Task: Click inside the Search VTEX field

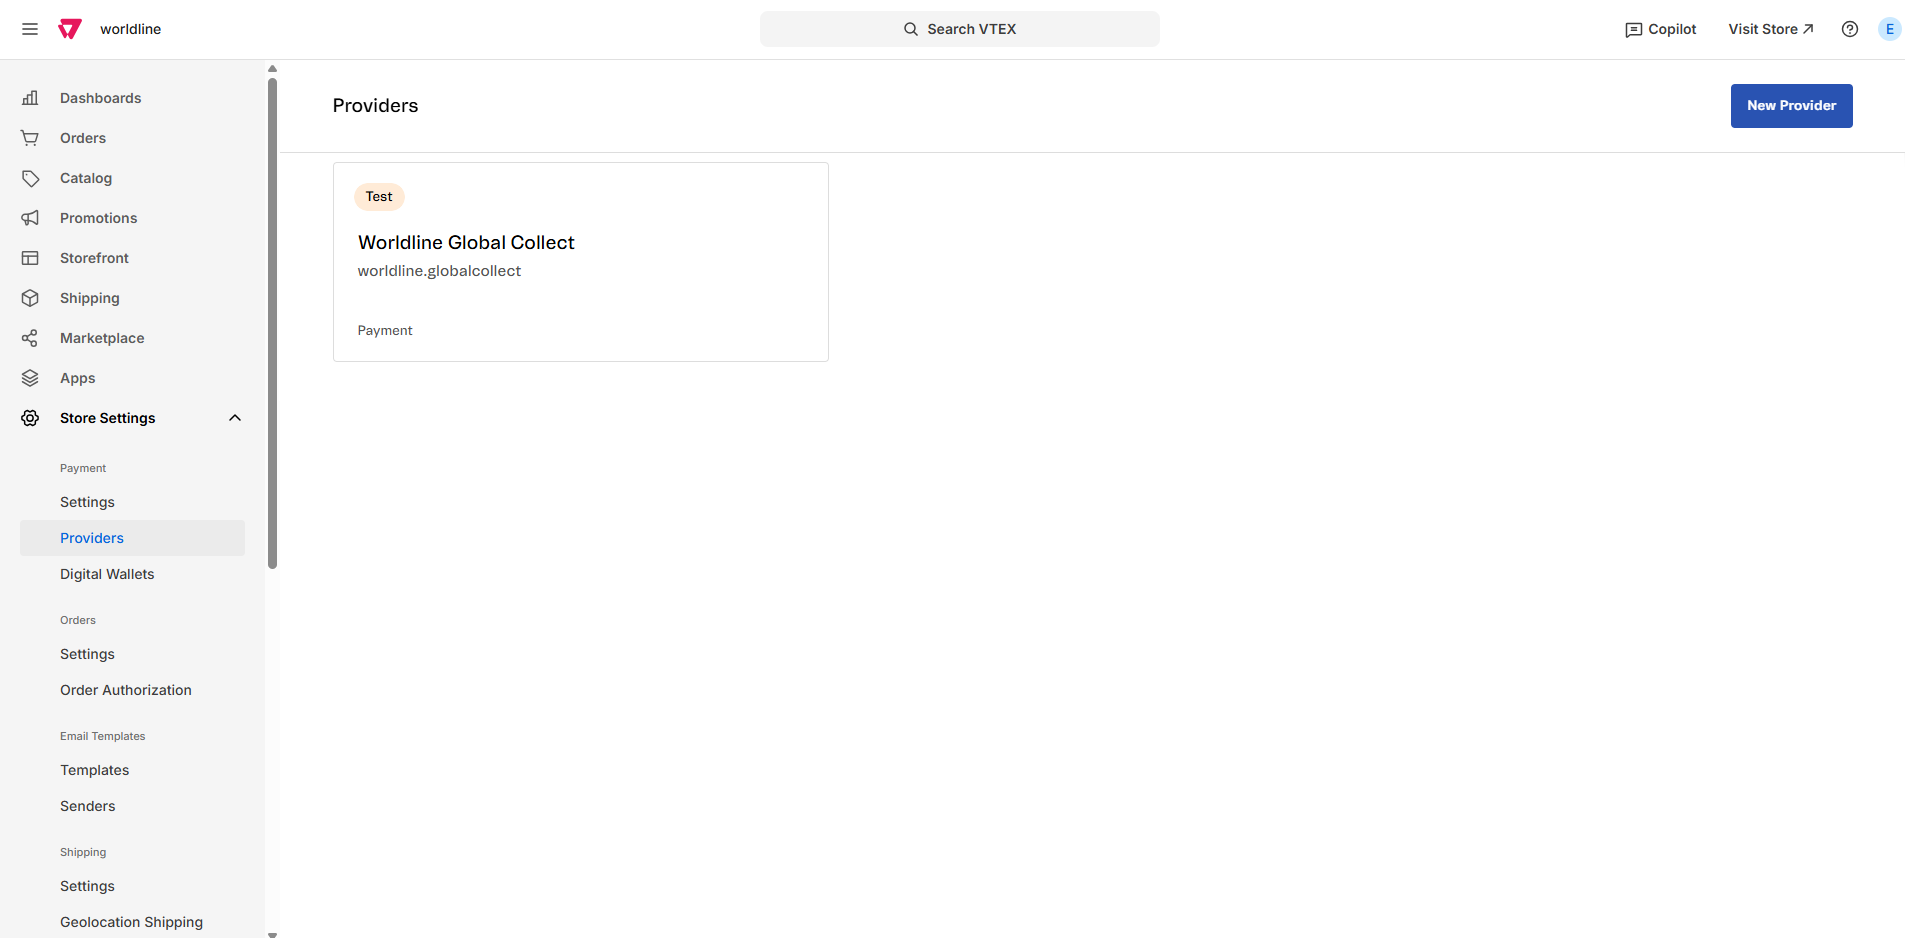Action: [x=959, y=29]
